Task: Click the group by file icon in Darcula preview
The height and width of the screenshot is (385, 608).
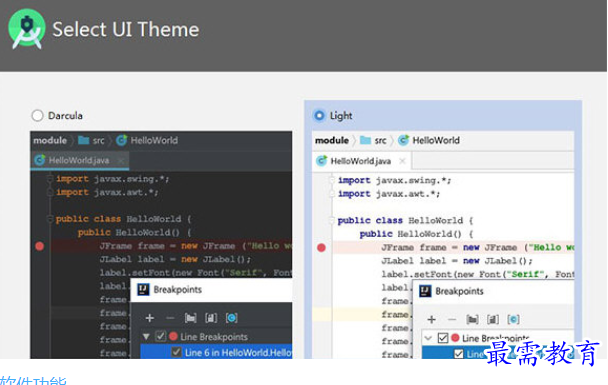Action: pos(211,318)
